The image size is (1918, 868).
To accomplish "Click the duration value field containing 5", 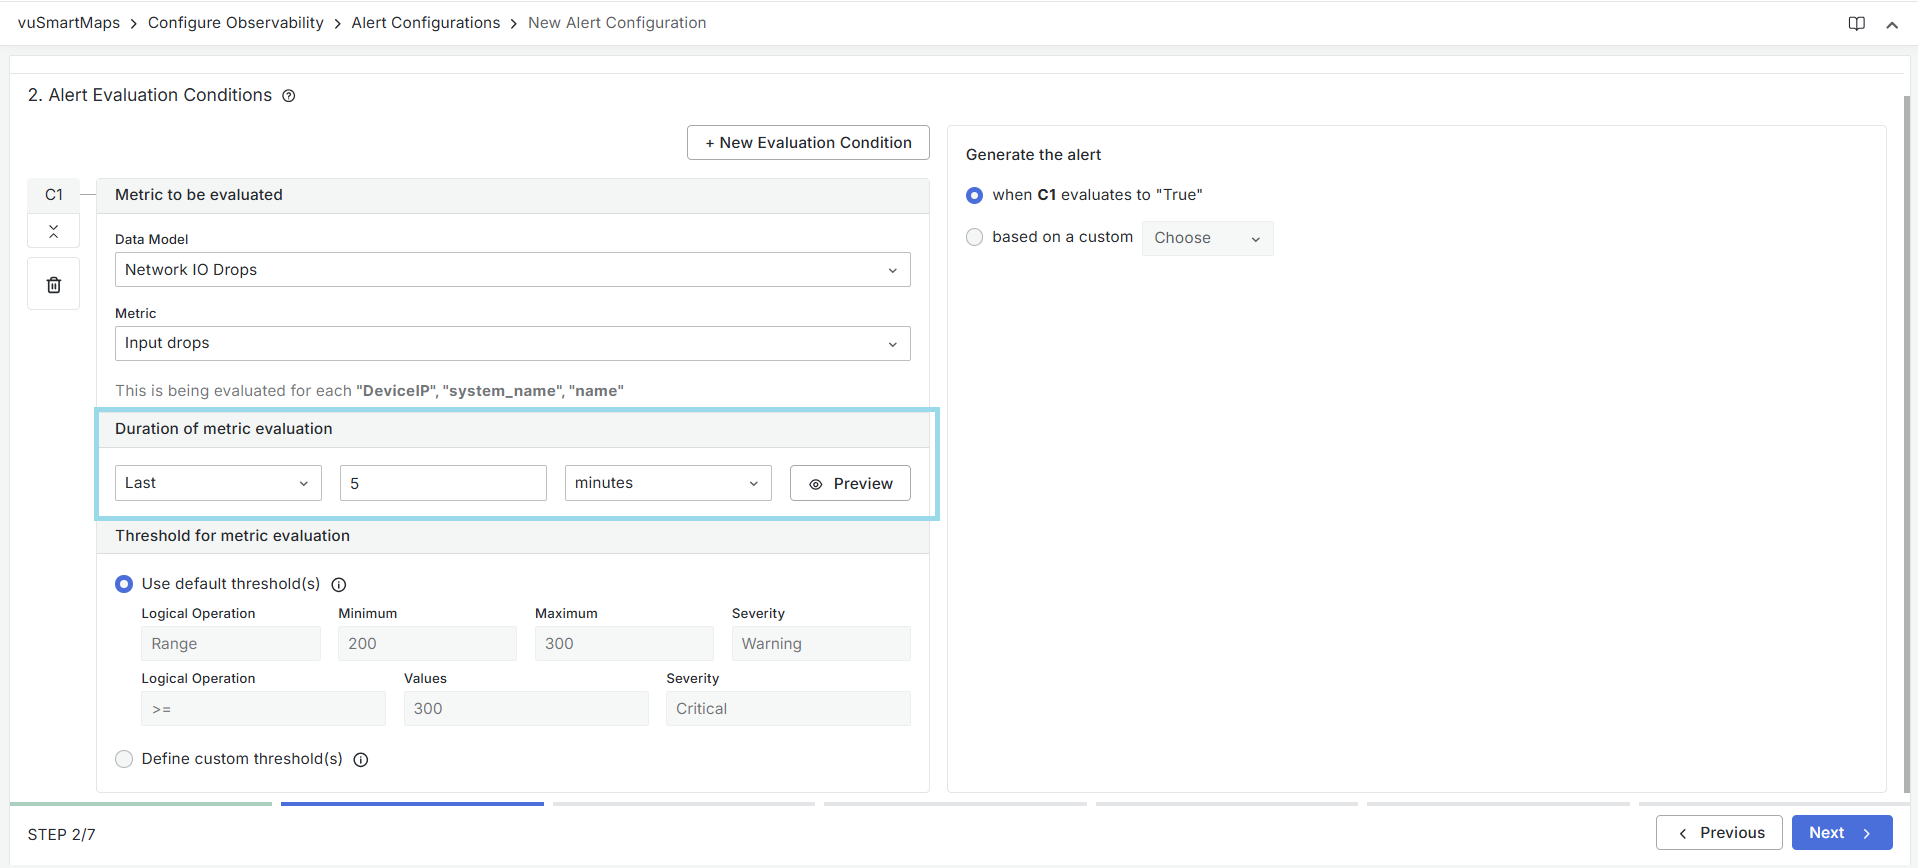I will pos(443,483).
